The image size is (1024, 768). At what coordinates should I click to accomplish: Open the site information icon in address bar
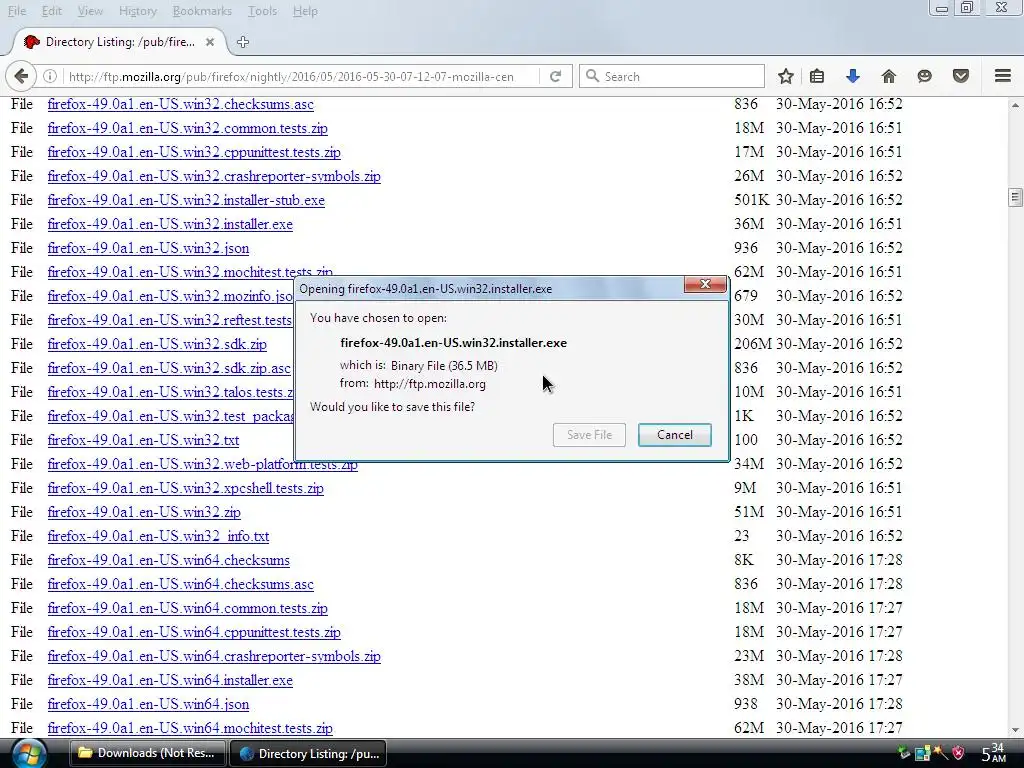click(50, 76)
